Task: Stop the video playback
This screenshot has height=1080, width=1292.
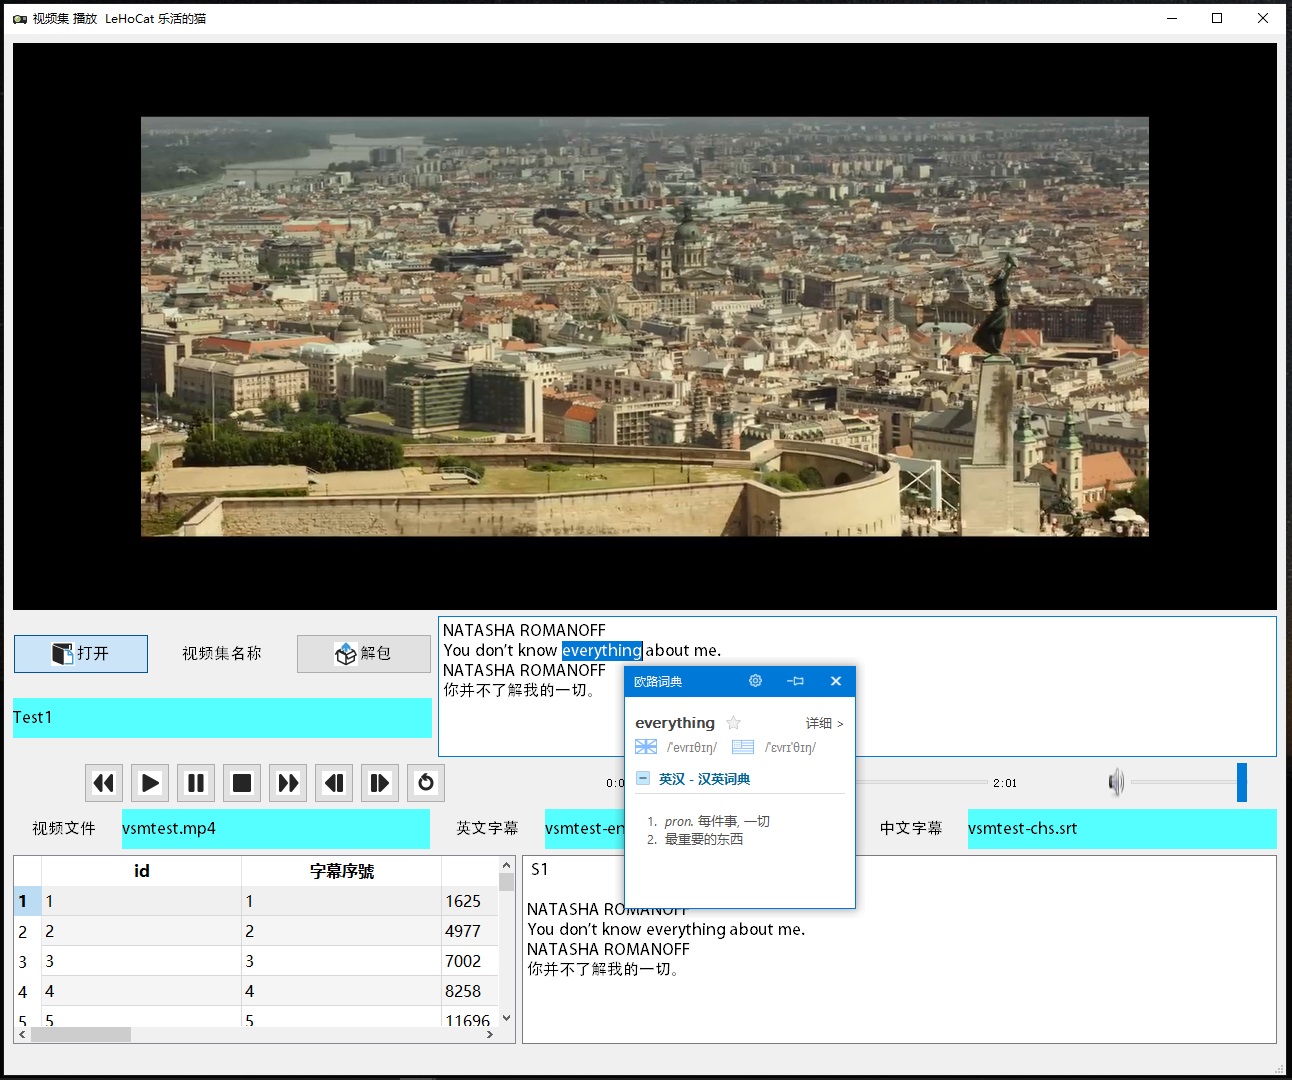Action: (242, 783)
